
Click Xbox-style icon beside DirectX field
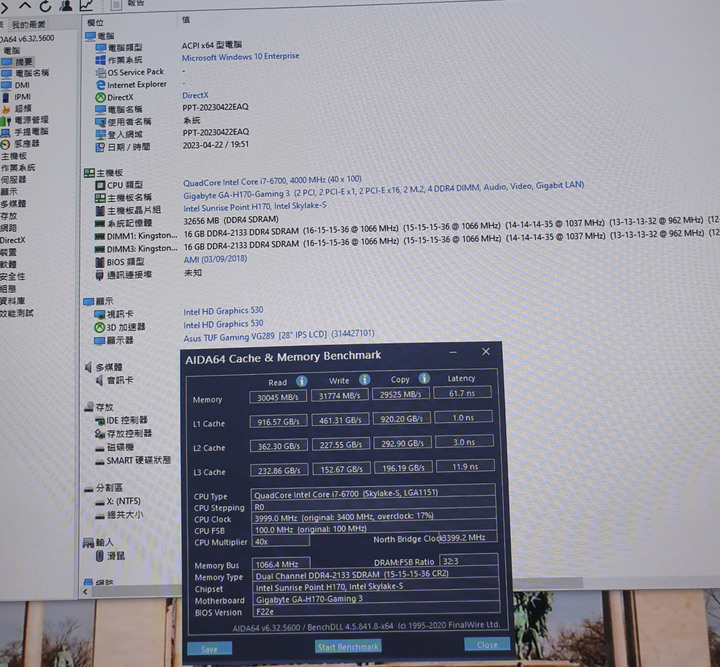101,97
